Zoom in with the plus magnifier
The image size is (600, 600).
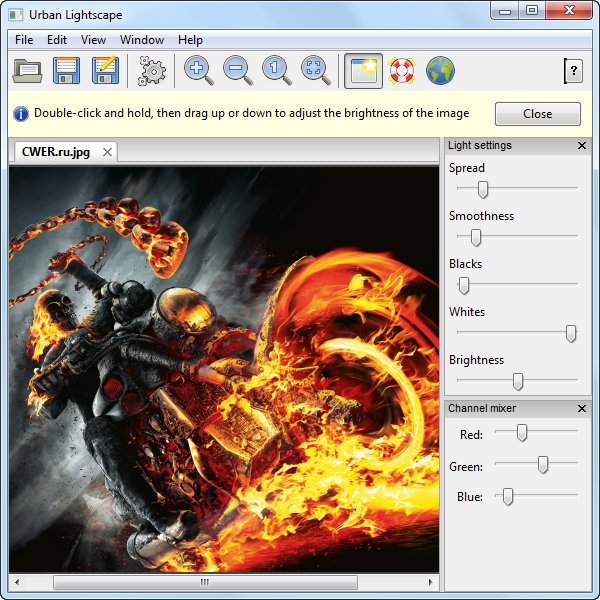(x=198, y=71)
